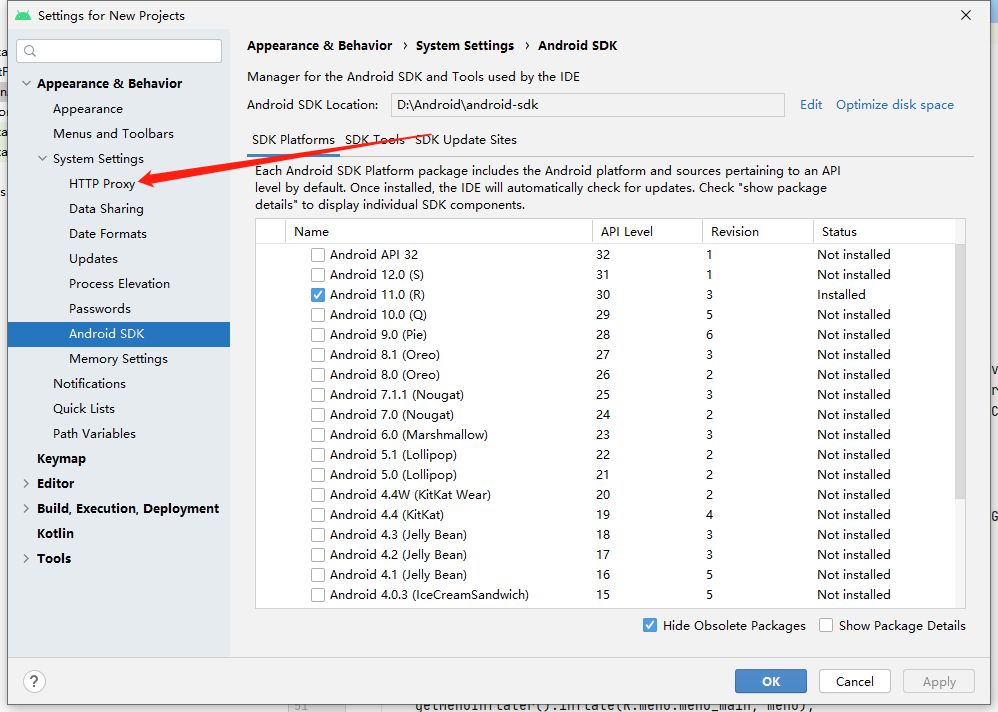998x712 pixels.
Task: Check the Android 7.0 (Nougat) checkbox
Action: (x=318, y=415)
